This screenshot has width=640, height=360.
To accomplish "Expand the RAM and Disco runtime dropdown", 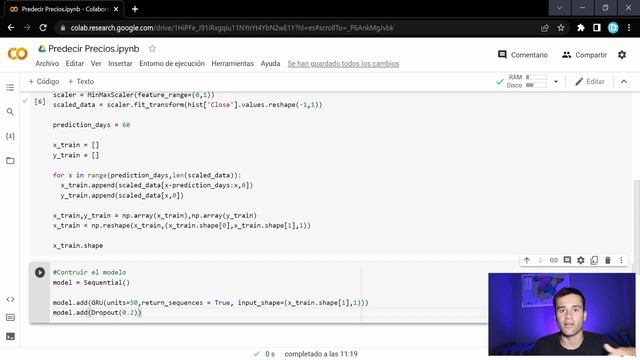I will click(x=556, y=82).
